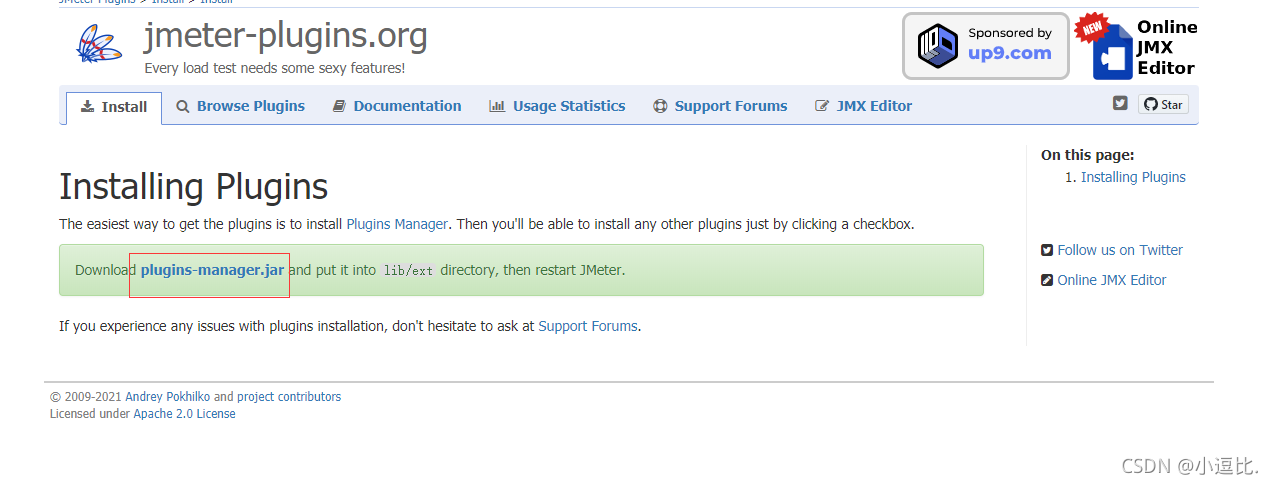Screen dimensions: 1273x484
Task: Open the Install tab
Action: tap(114, 107)
